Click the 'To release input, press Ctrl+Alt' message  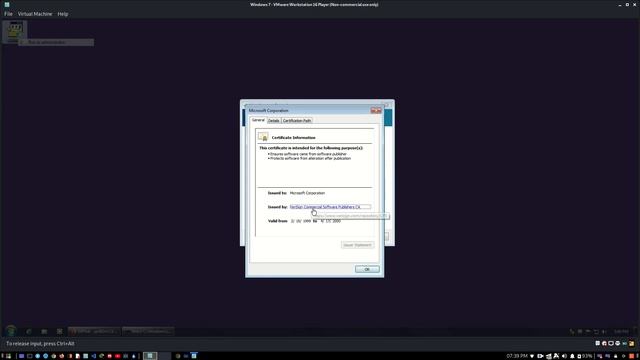pos(40,344)
